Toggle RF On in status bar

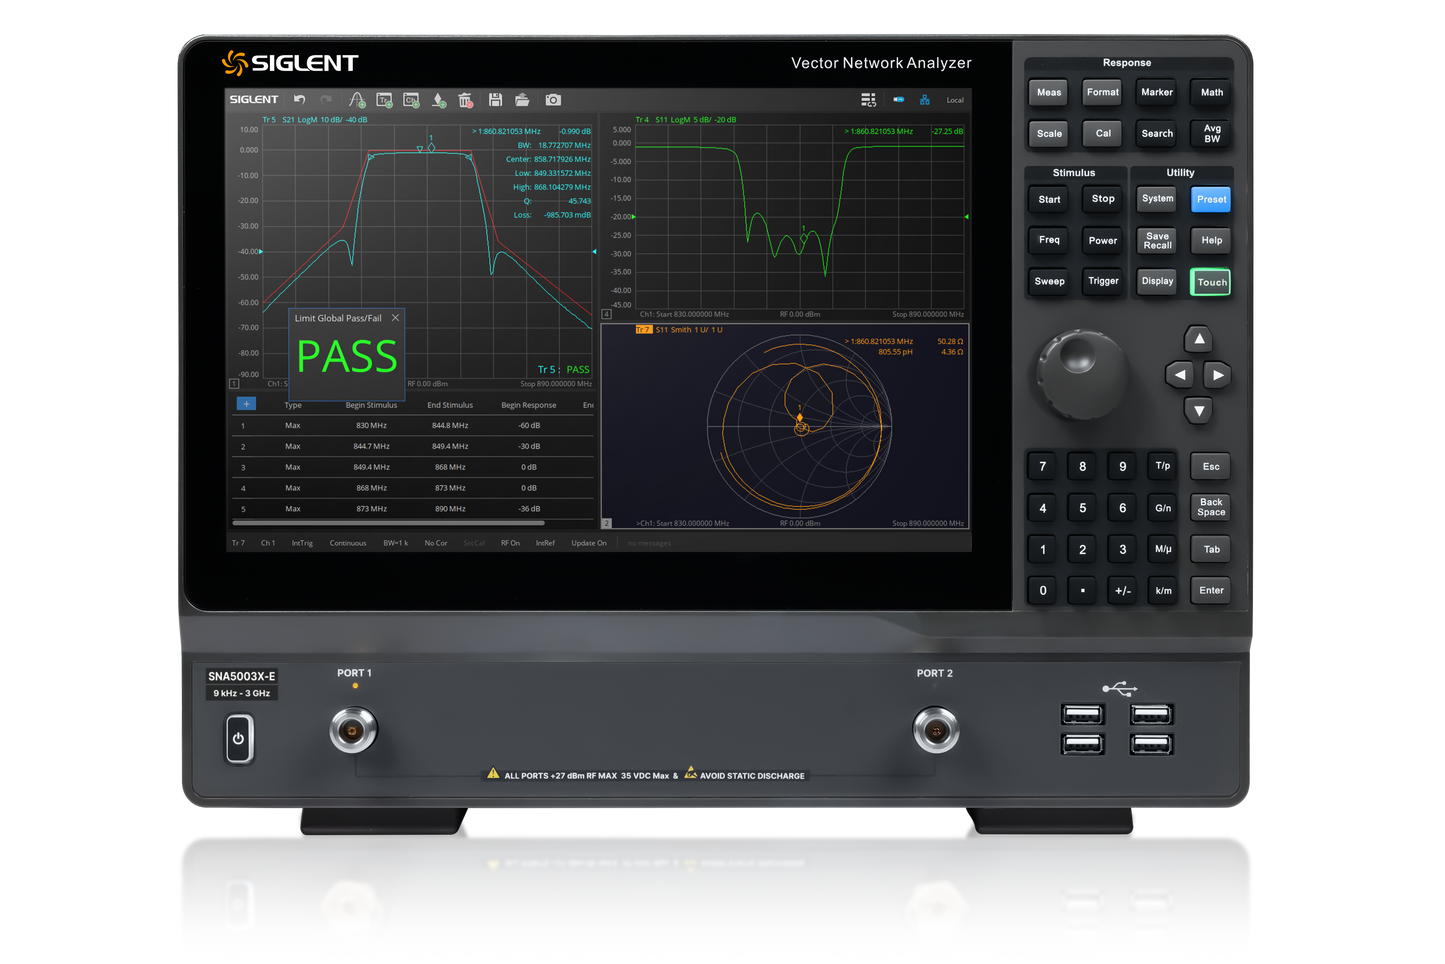point(510,543)
